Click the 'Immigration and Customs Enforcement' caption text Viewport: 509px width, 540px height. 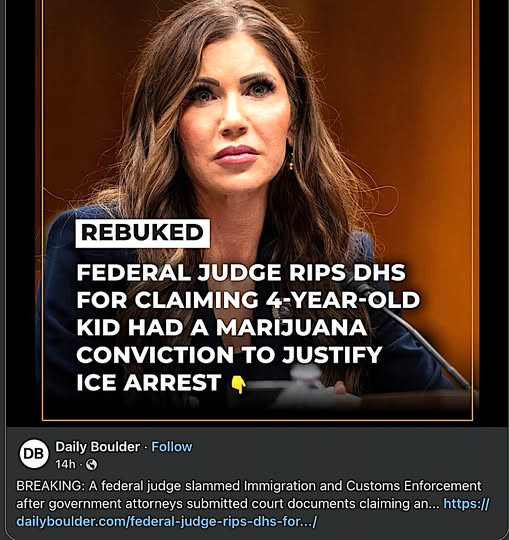(x=362, y=486)
